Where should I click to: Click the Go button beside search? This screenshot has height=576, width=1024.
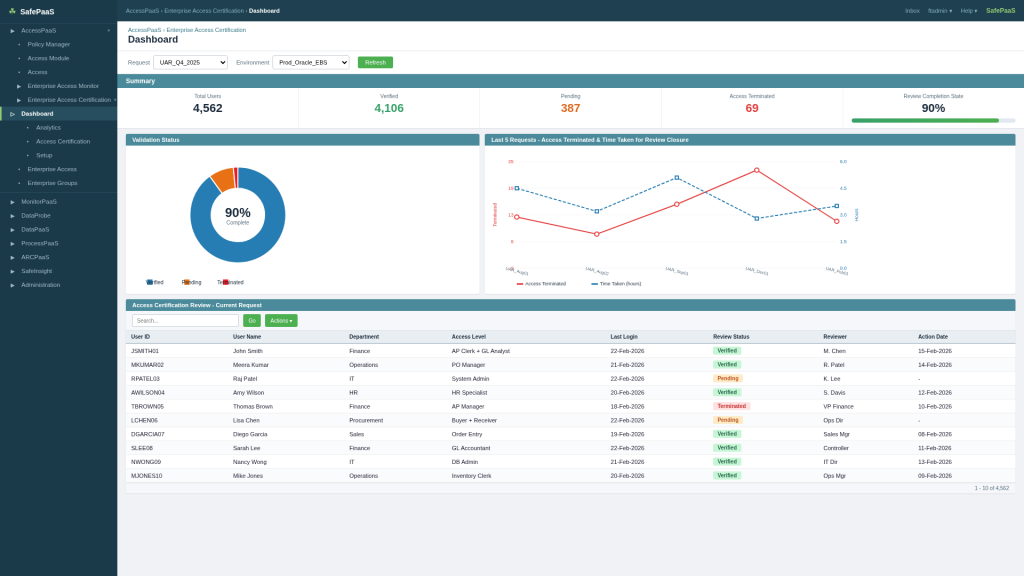251,321
